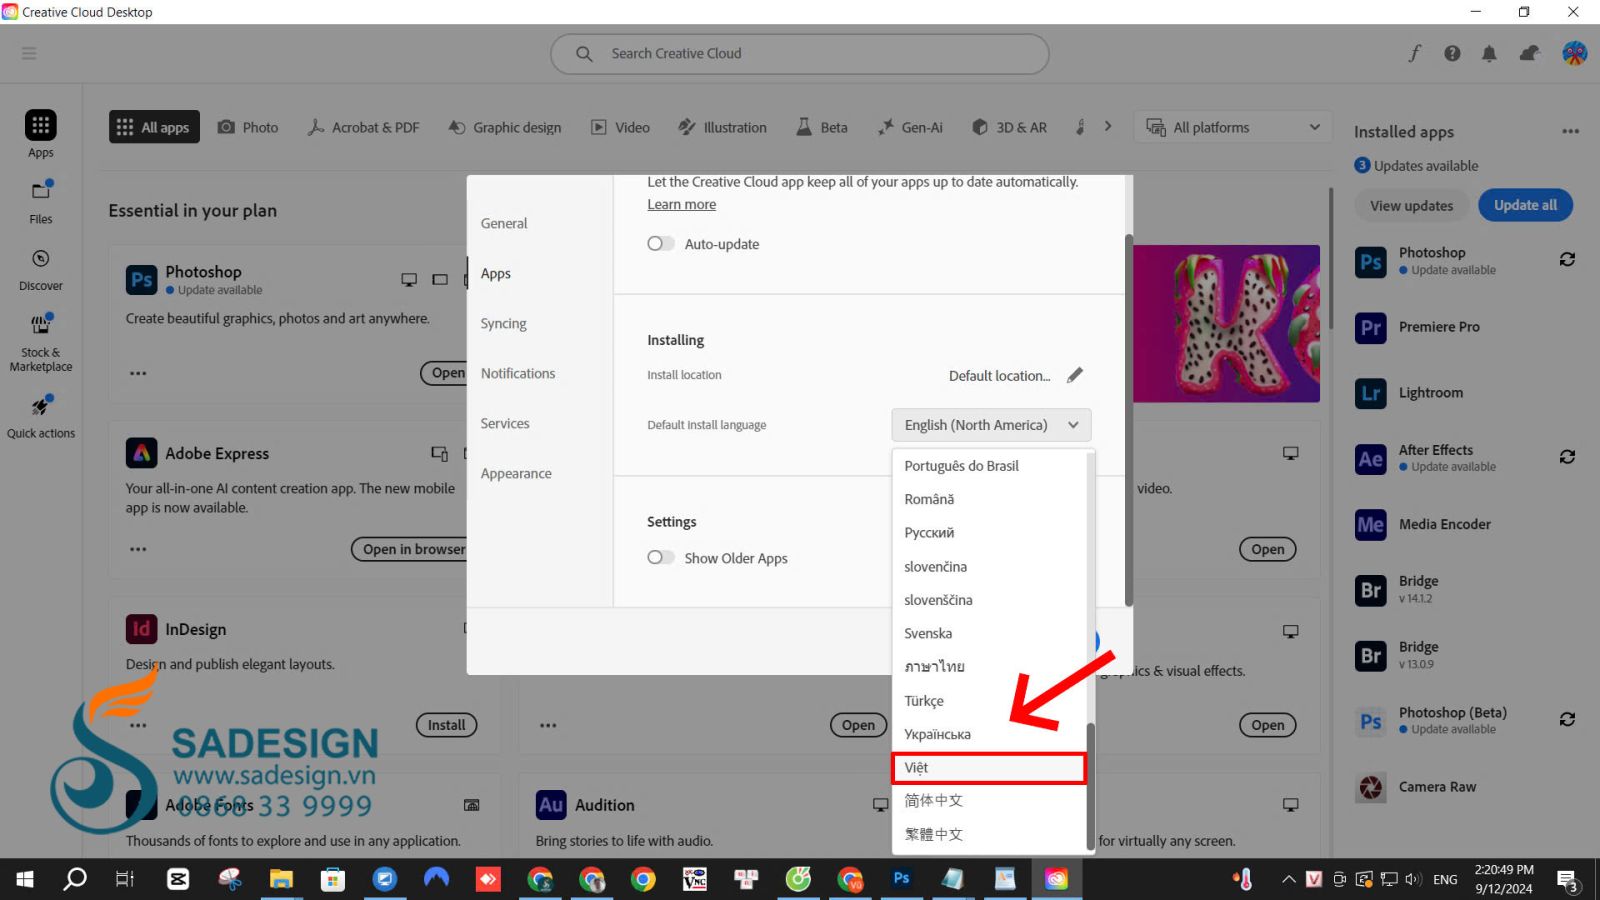Screen dimensions: 1600x900
Task: Toggle Show Older Apps switch
Action: (660, 558)
